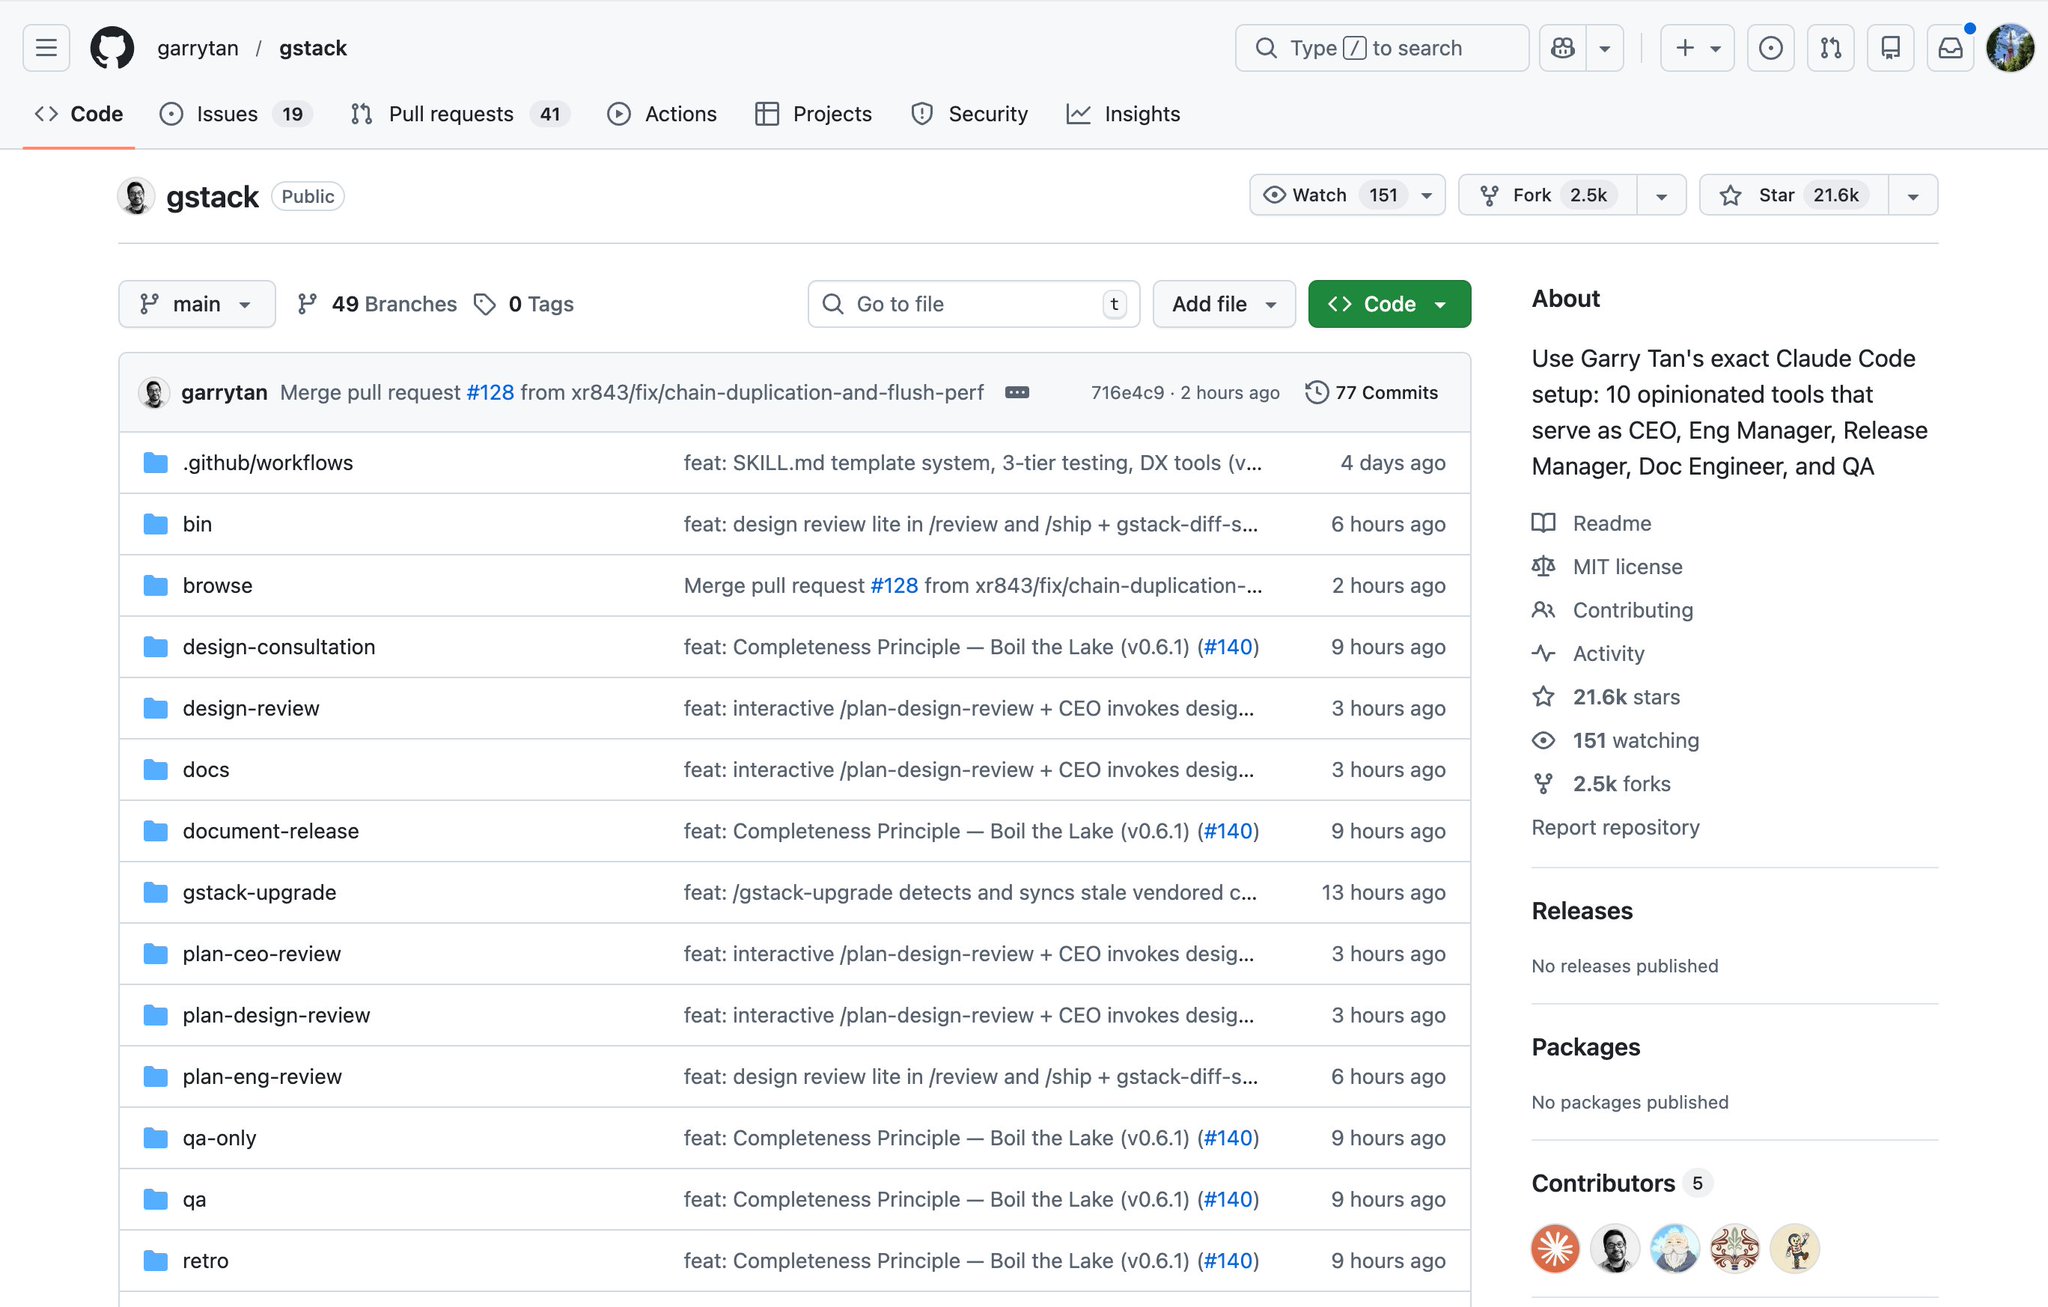The width and height of the screenshot is (2048, 1307).
Task: View the 77 Commits history
Action: (1372, 392)
